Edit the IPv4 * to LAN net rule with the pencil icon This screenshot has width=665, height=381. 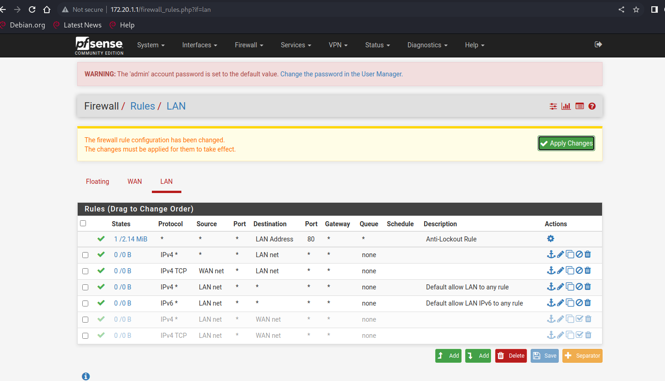click(x=560, y=254)
